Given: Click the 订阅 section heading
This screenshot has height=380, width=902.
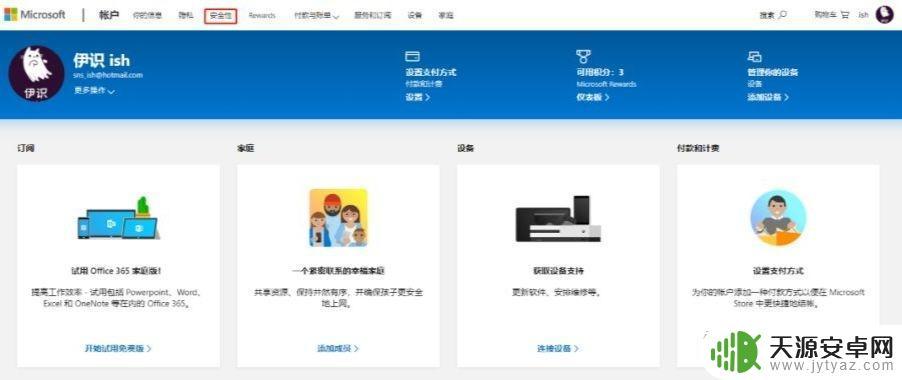Looking at the screenshot, I should [x=26, y=148].
